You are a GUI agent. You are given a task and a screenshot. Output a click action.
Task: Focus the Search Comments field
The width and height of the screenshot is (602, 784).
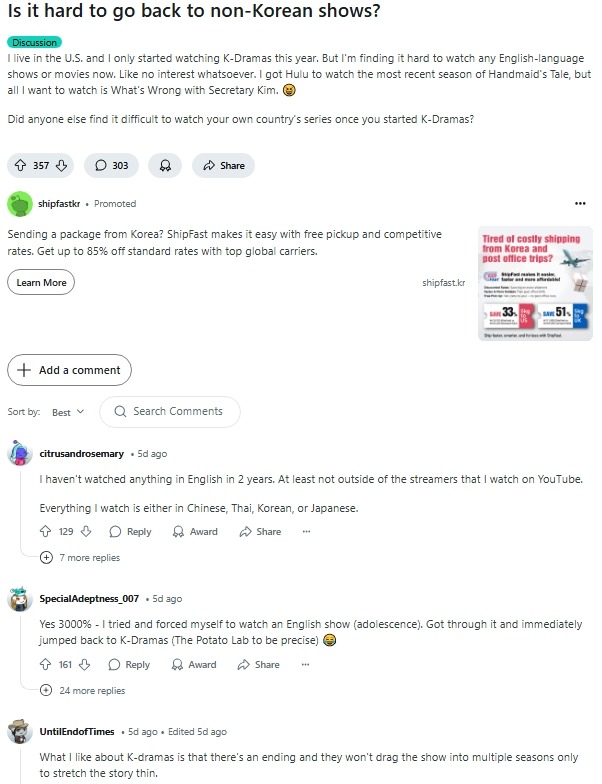click(x=170, y=412)
